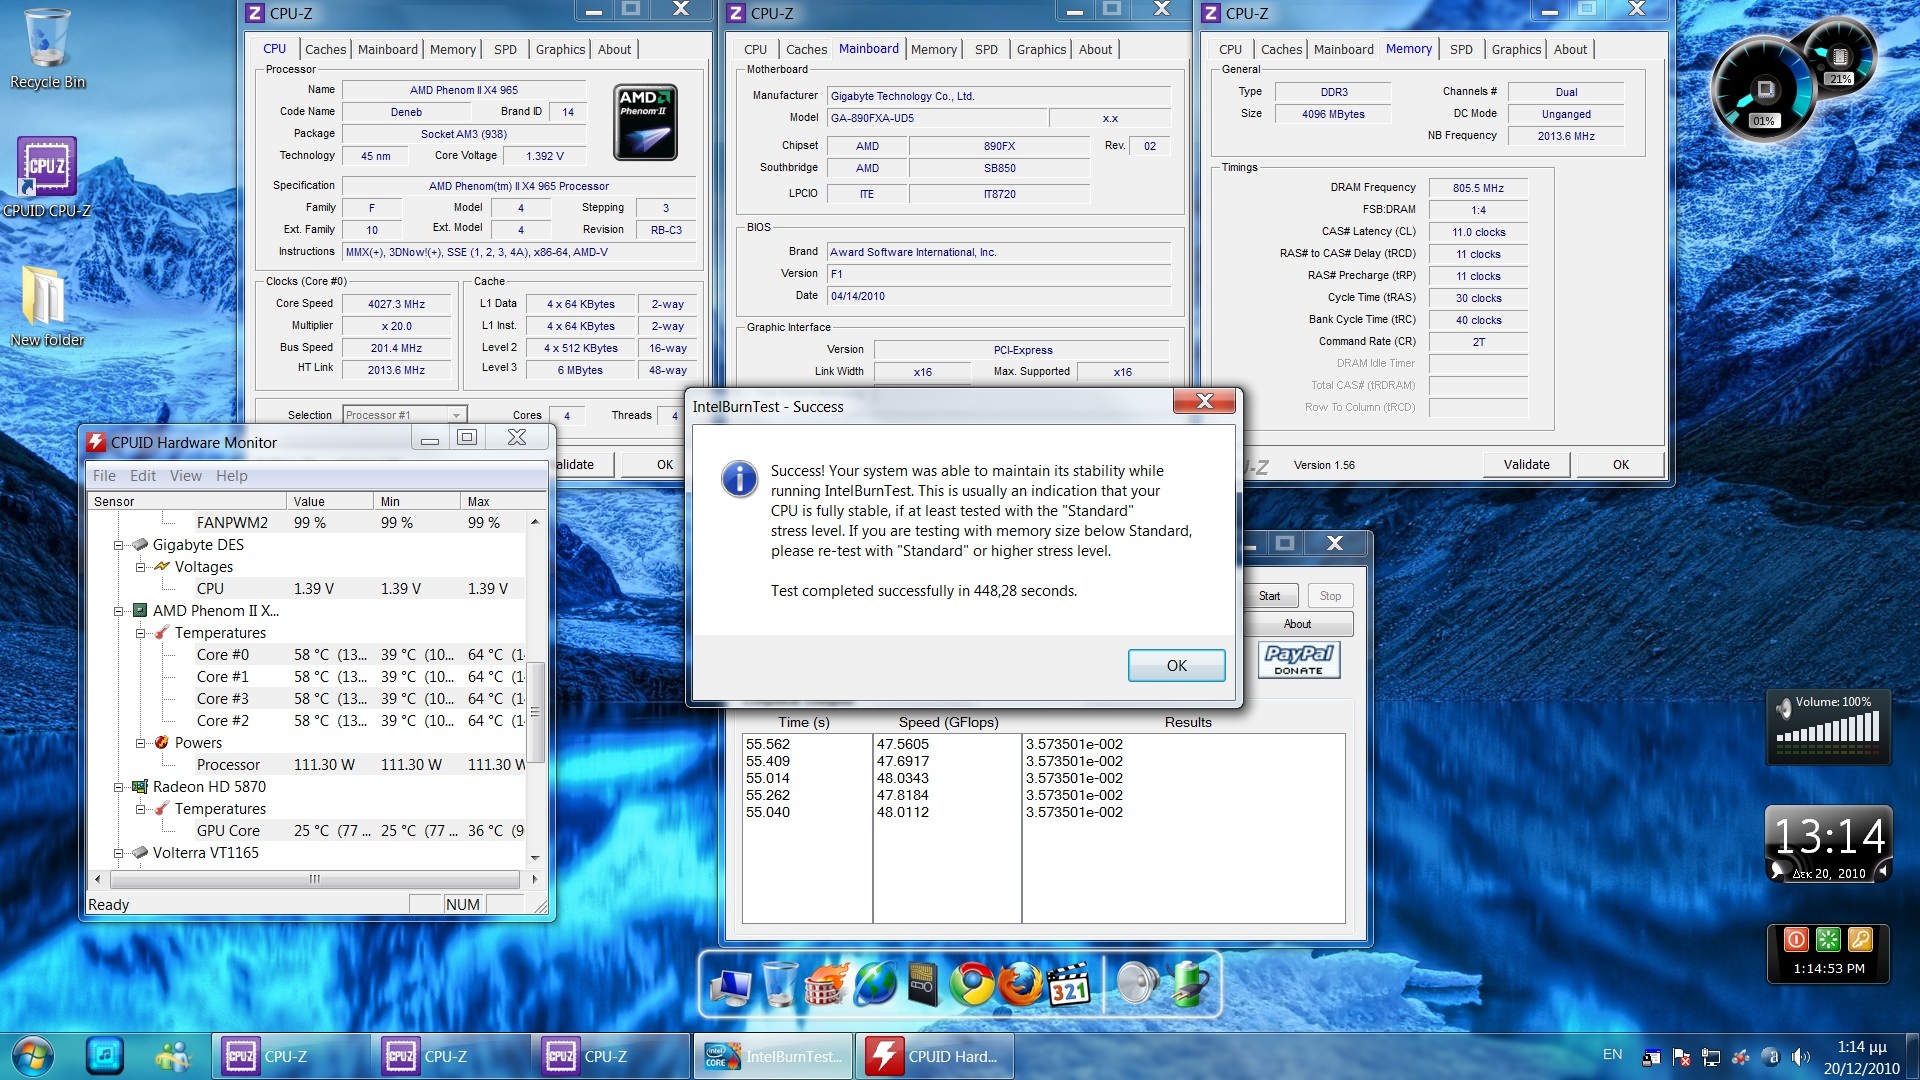Launch Nero burning icon in the dock

[826, 983]
